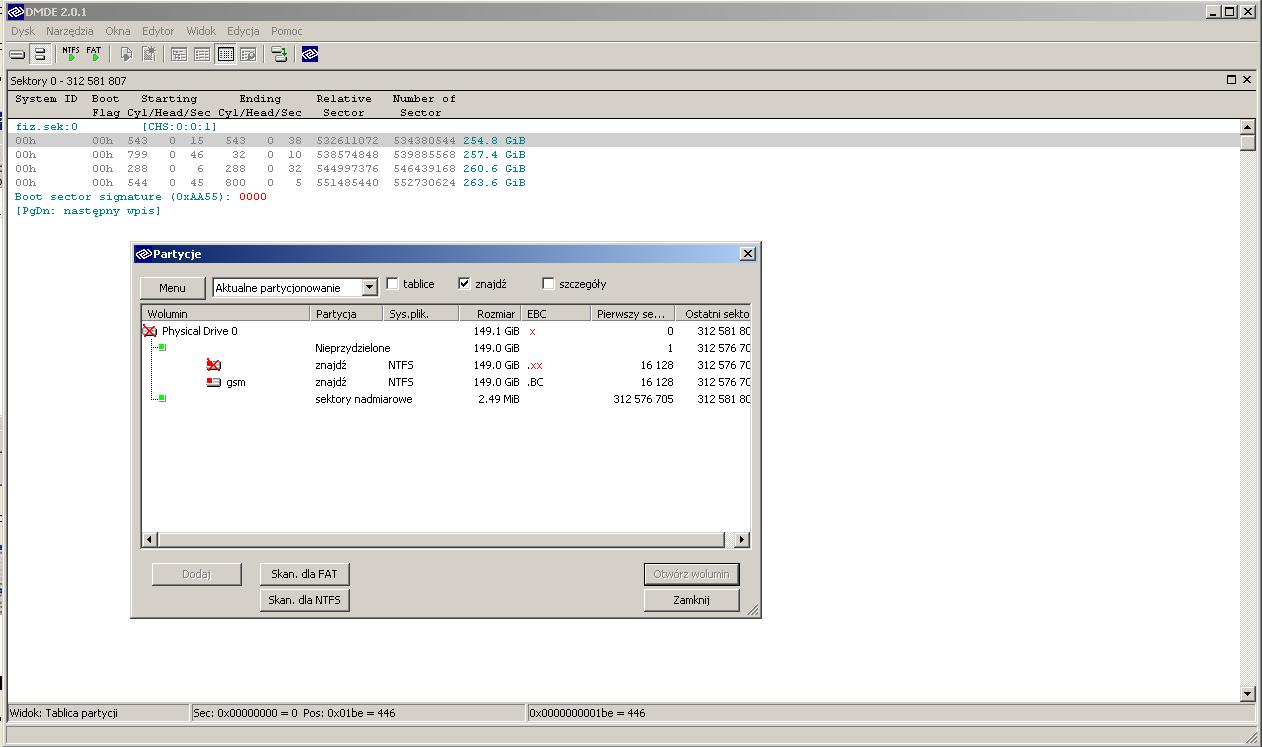Click the partition list scroll left arrow
This screenshot has height=747, width=1262.
click(150, 540)
